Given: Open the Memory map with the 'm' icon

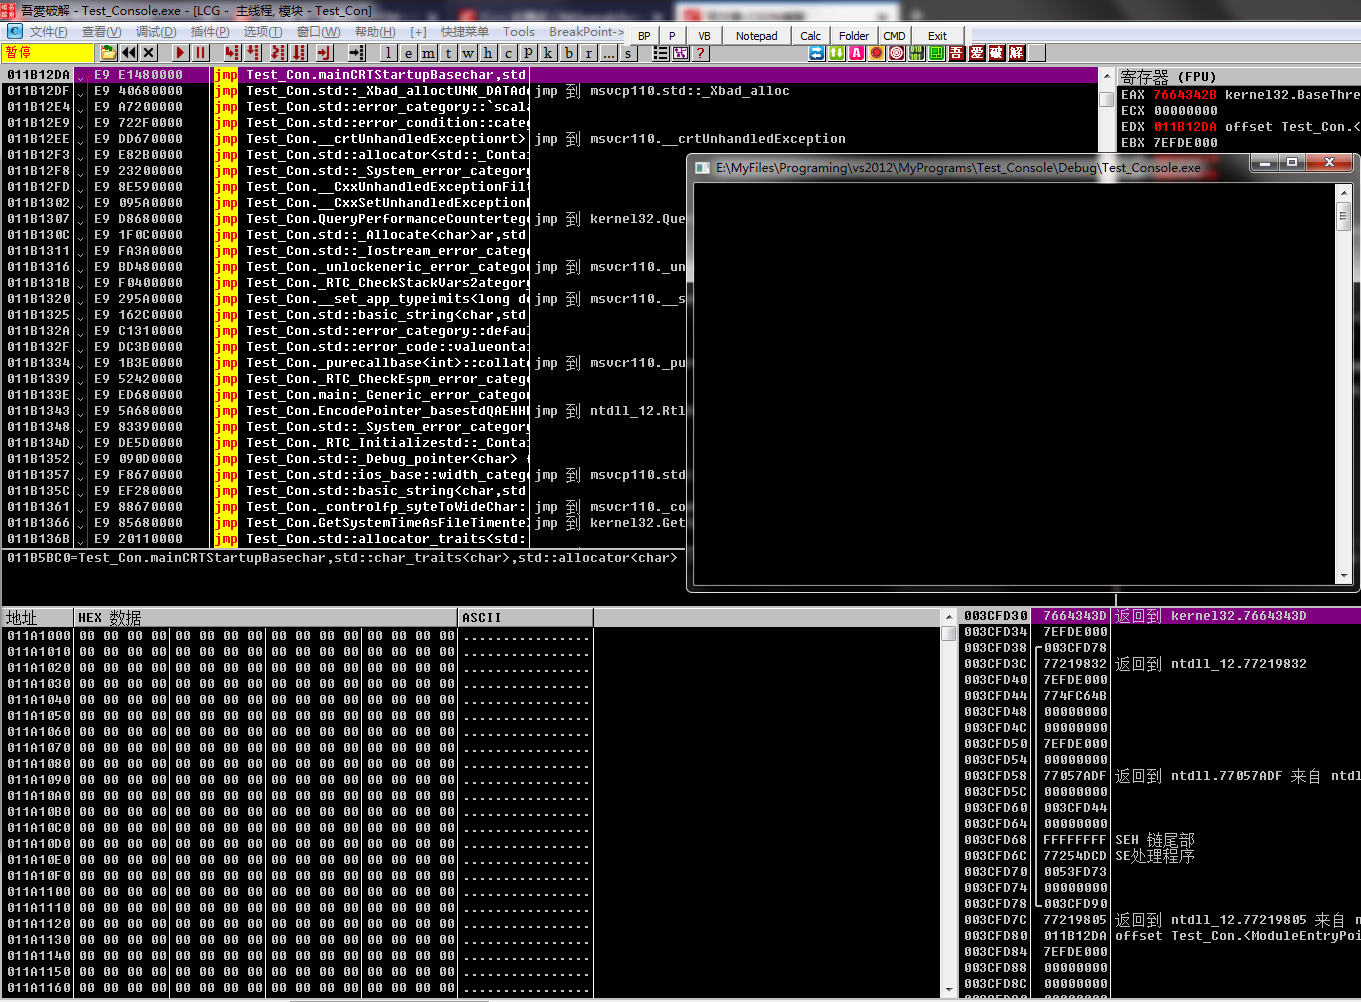Looking at the screenshot, I should 429,52.
